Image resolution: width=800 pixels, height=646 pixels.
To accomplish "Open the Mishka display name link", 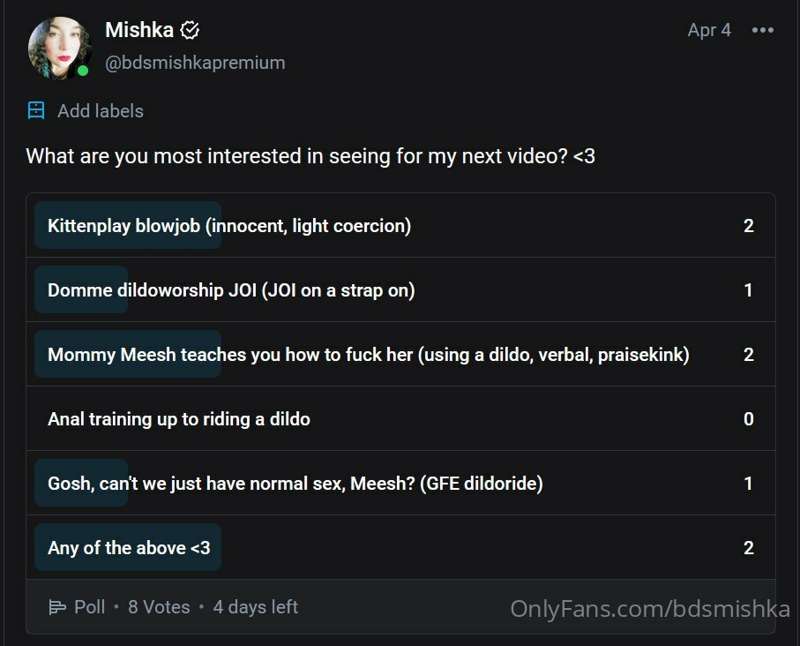I will (x=139, y=30).
